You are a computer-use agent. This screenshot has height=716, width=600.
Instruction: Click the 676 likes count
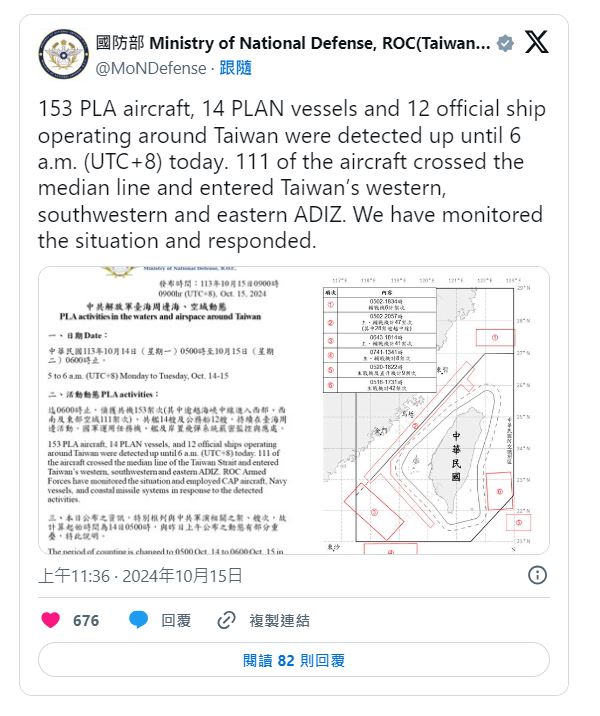[86, 620]
